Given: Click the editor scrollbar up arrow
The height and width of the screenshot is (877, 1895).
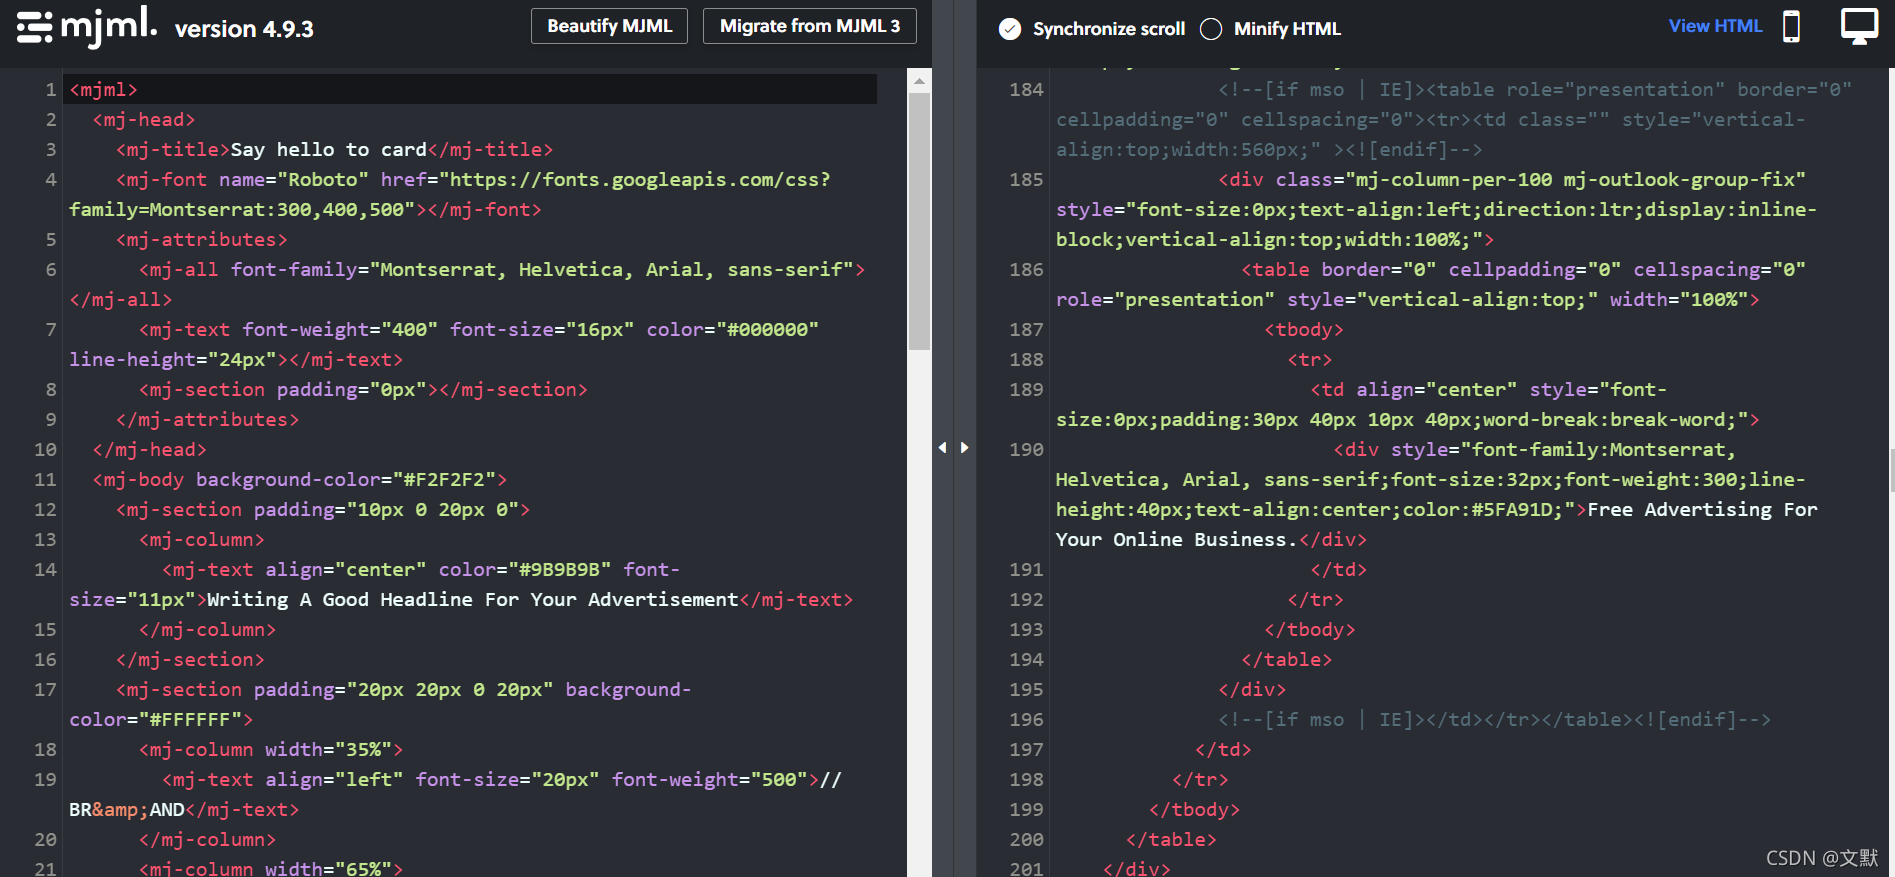Looking at the screenshot, I should point(919,80).
